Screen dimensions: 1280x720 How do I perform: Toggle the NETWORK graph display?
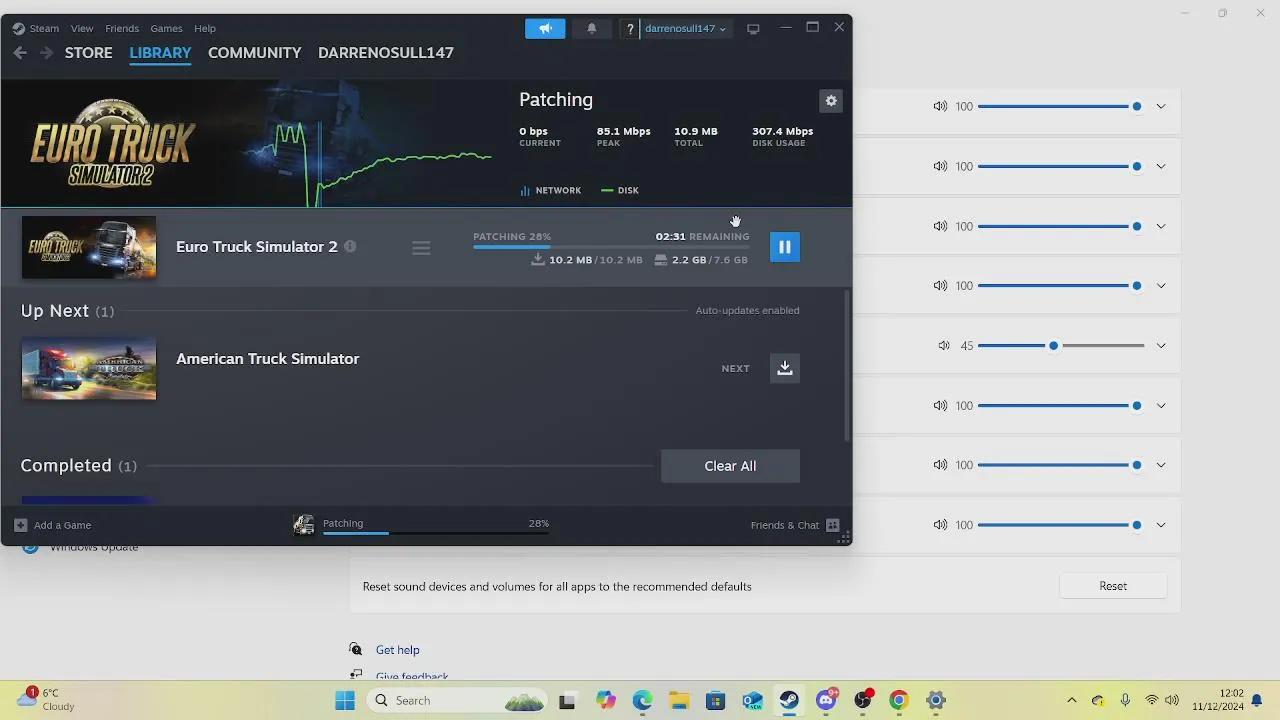[551, 190]
